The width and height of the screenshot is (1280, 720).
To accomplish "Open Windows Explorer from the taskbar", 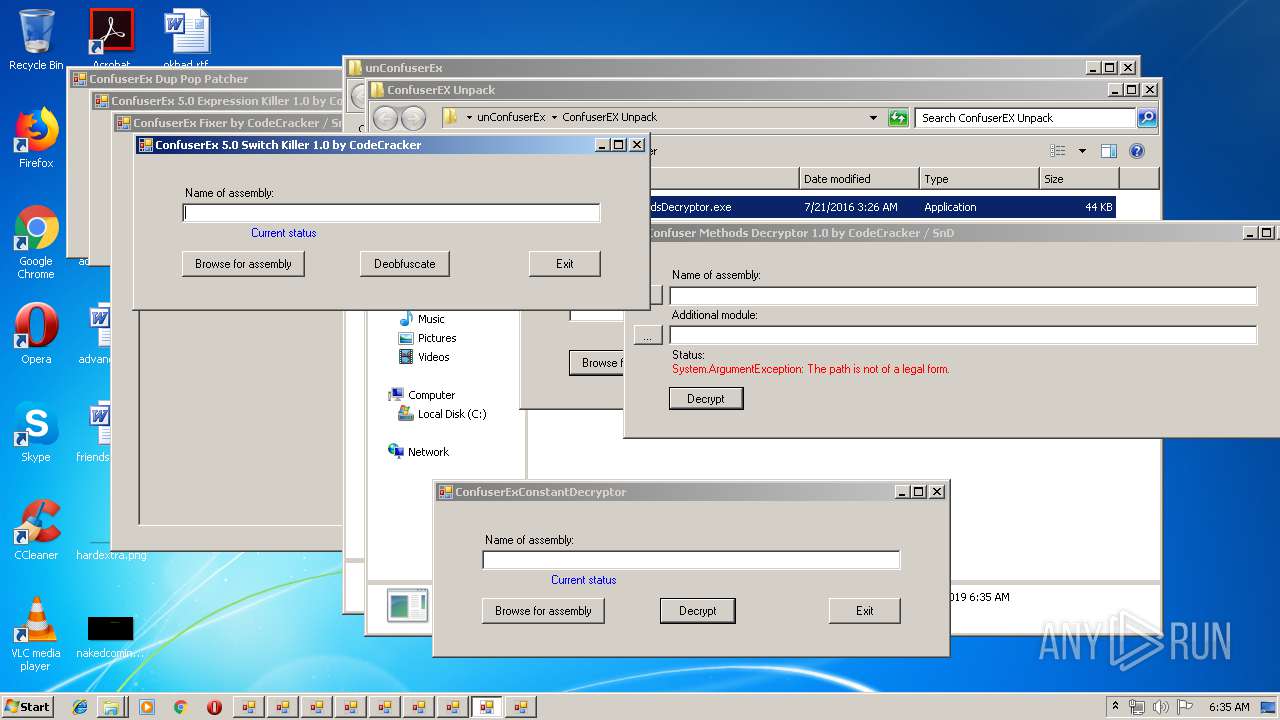I will click(111, 707).
